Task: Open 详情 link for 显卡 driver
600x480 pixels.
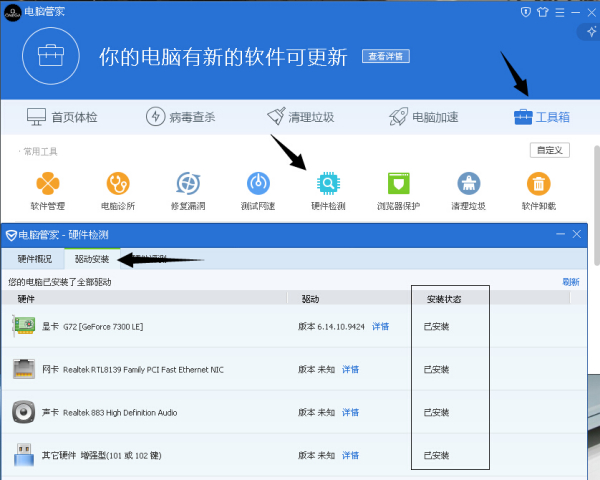Action: (380, 327)
